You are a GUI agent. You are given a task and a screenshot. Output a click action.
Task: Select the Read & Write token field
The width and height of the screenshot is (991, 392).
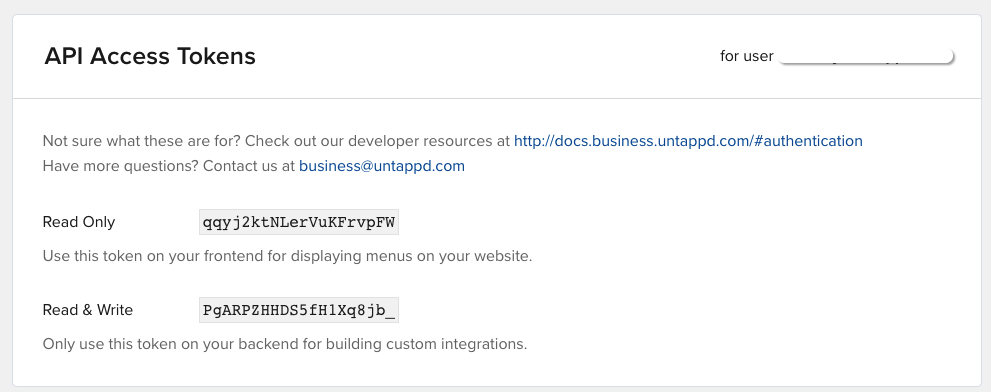(298, 310)
